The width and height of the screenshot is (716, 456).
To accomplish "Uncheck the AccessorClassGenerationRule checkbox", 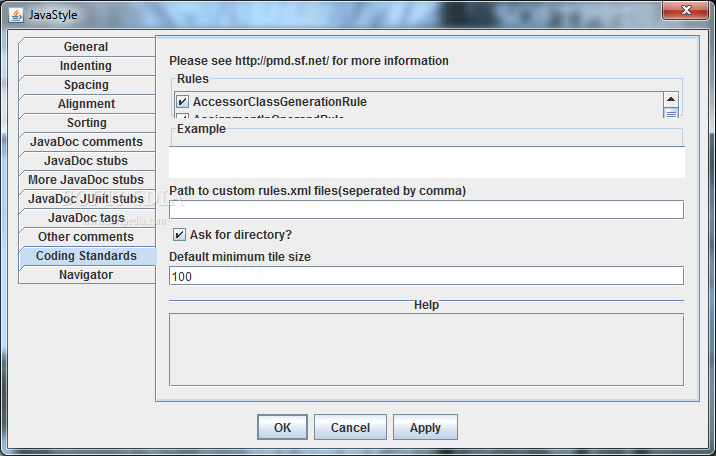I will click(183, 101).
